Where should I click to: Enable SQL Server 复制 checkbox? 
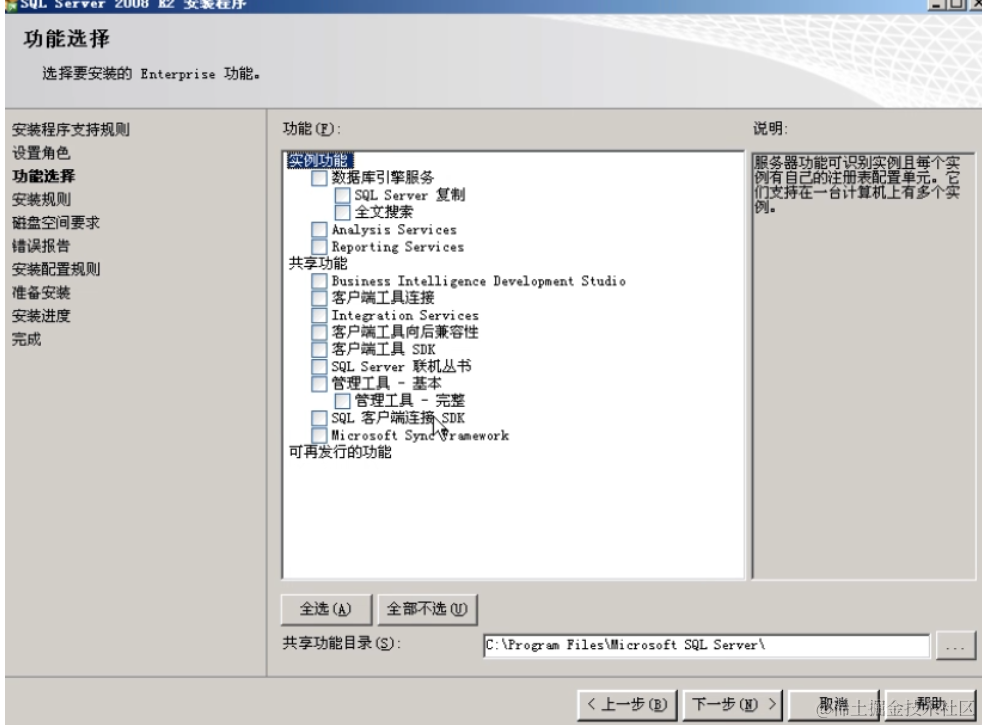[342, 195]
